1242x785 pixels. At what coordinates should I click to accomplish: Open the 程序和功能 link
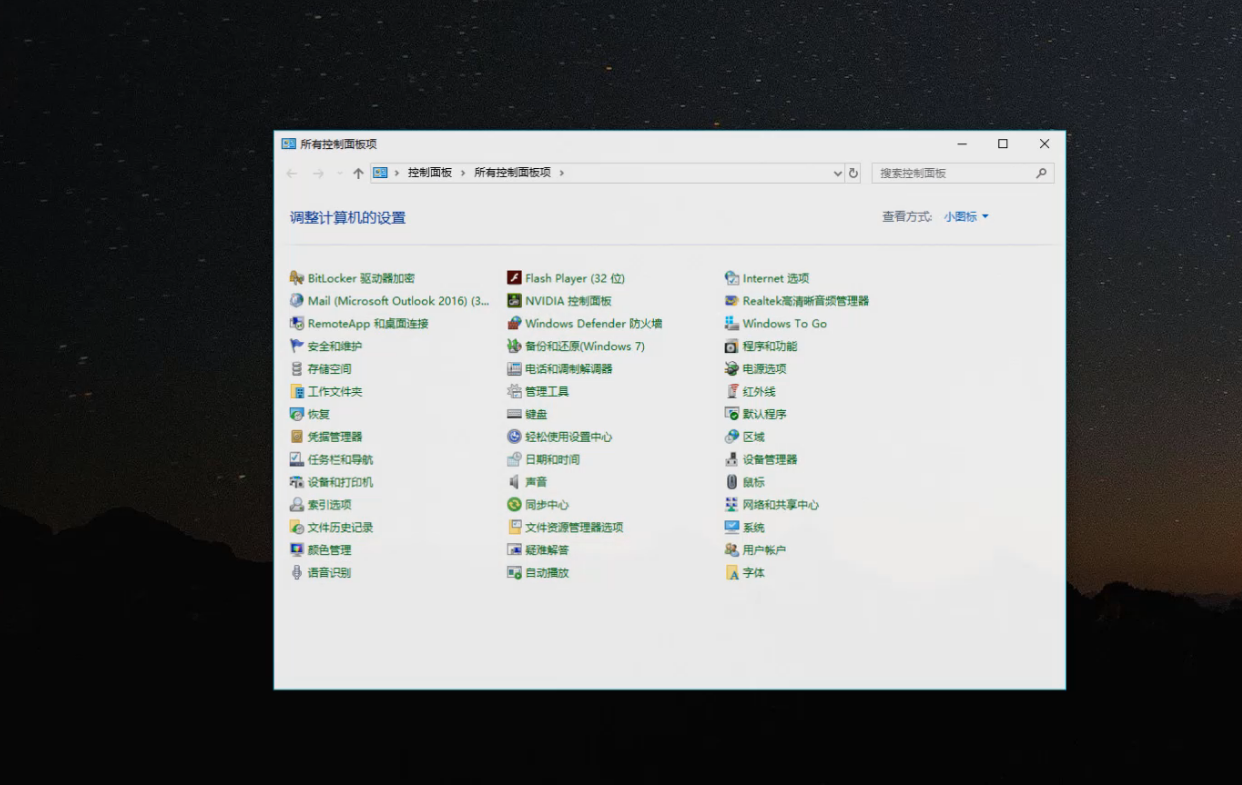click(x=769, y=346)
